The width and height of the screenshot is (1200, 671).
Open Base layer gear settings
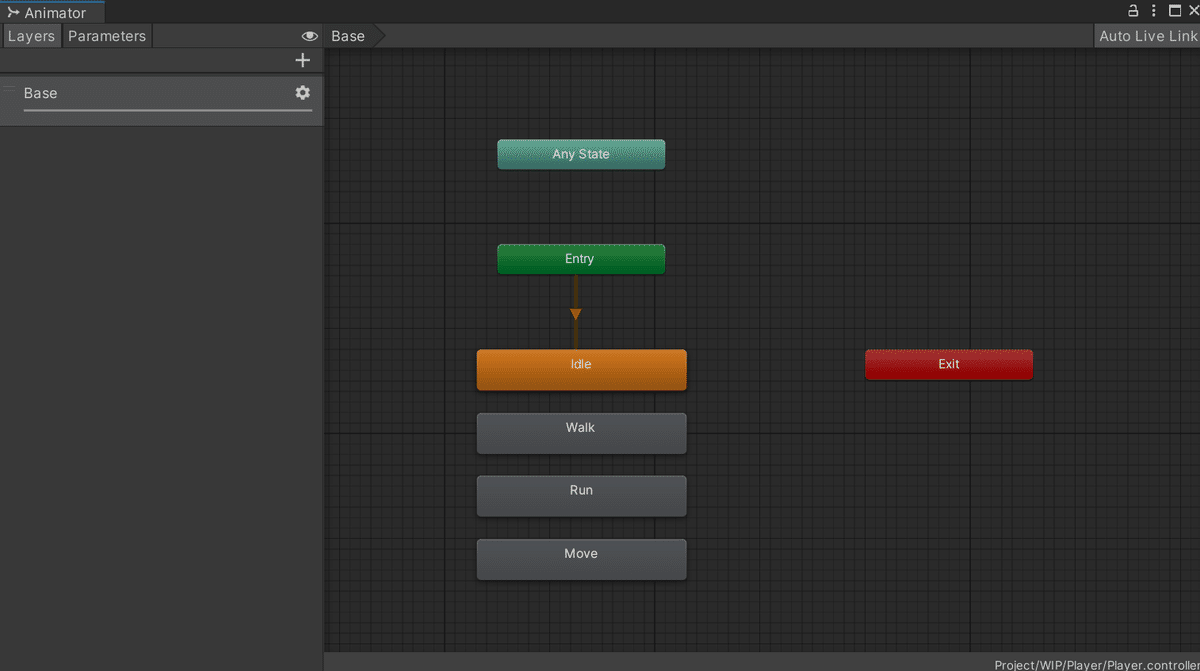click(x=302, y=92)
